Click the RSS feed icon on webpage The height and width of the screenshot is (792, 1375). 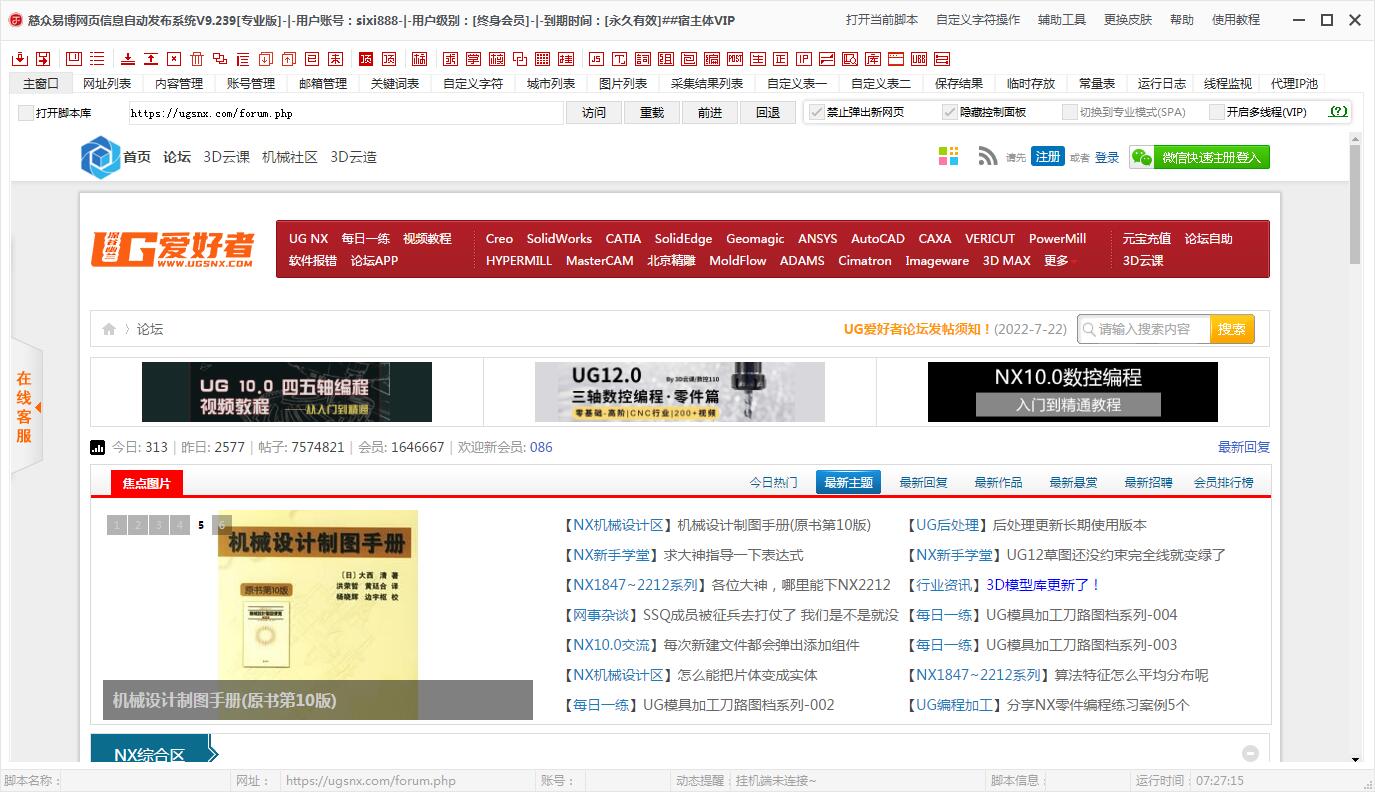click(x=988, y=156)
